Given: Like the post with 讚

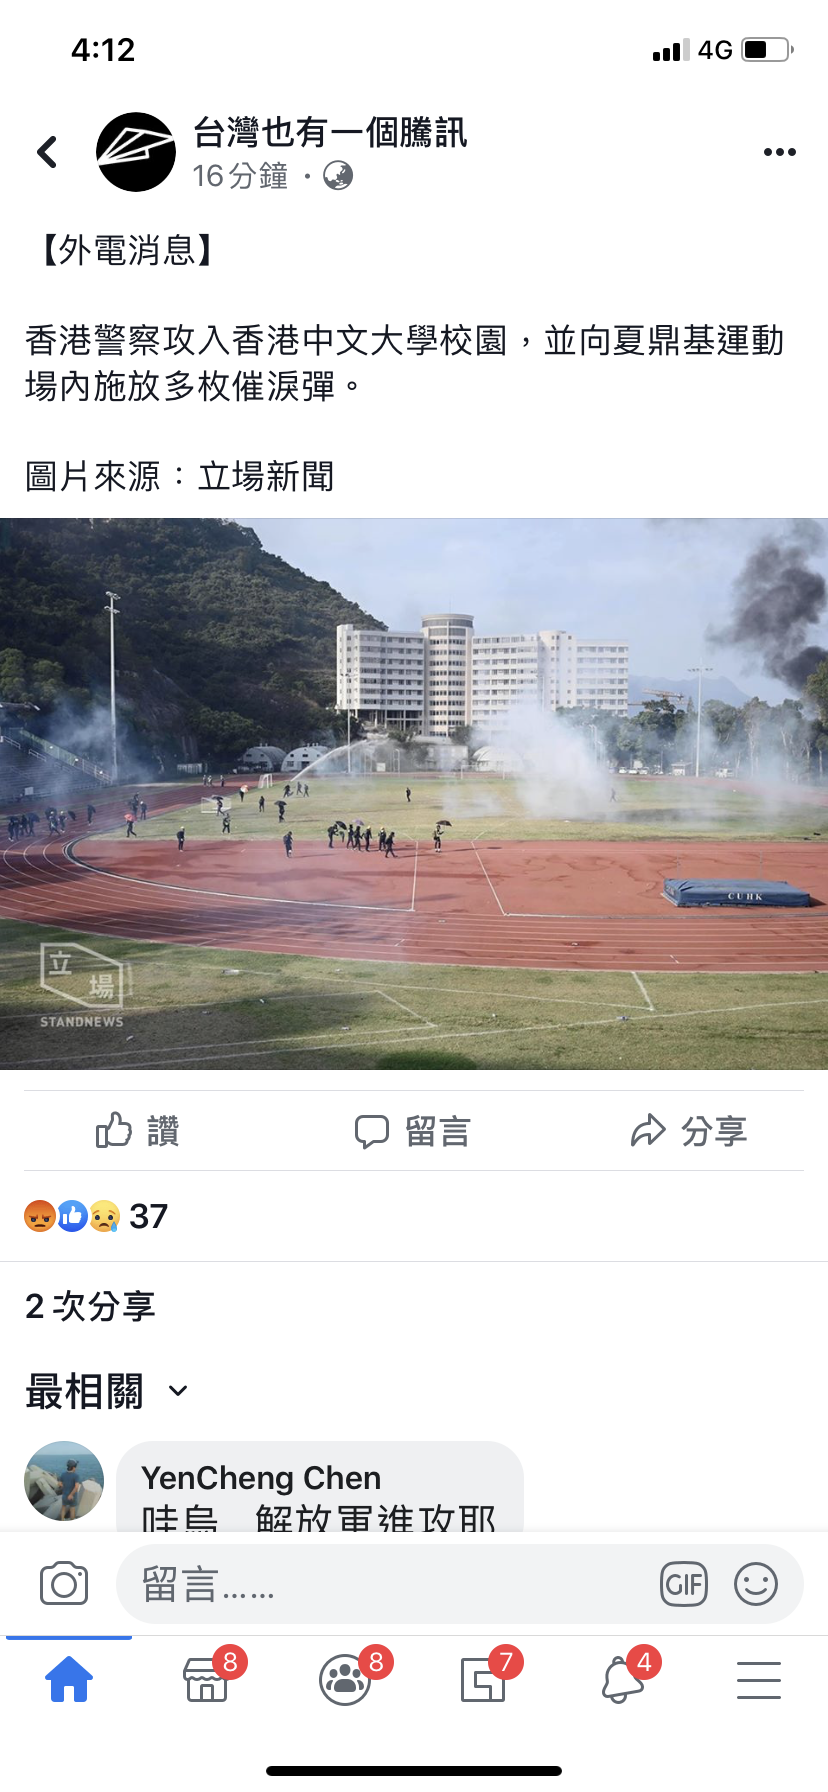Looking at the screenshot, I should 138,1131.
